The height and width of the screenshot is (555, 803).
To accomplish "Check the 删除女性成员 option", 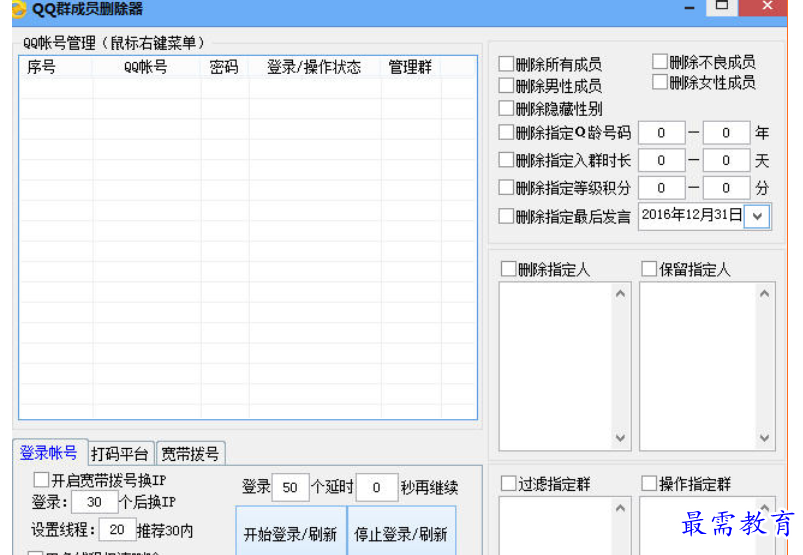I will point(660,82).
